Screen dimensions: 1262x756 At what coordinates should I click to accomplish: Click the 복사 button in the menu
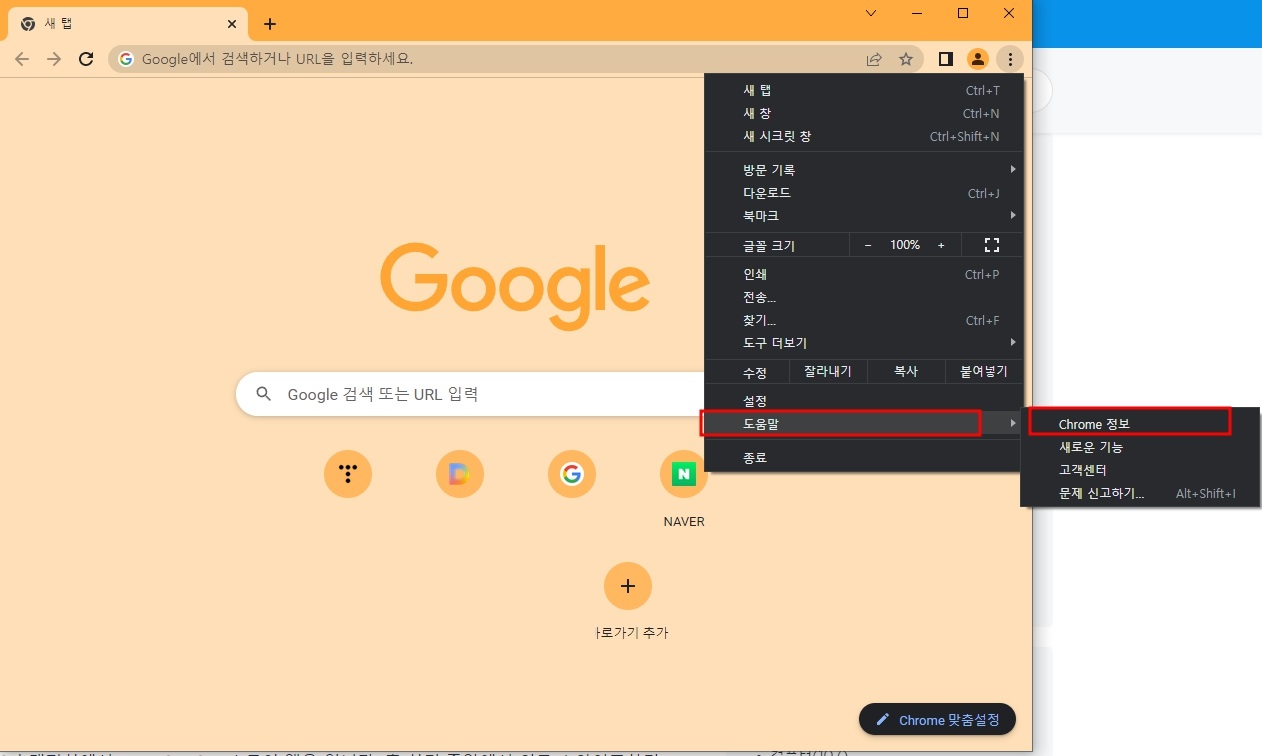point(904,370)
